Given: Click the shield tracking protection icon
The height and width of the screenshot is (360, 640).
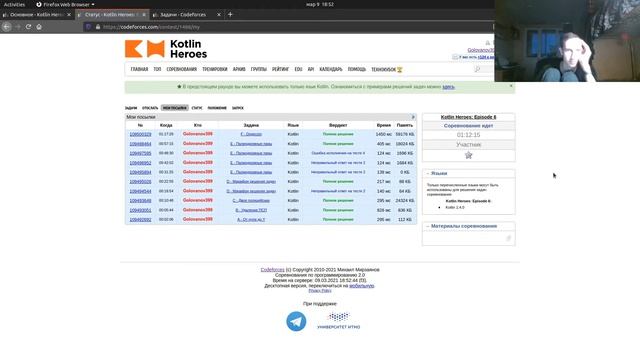Looking at the screenshot, I should click(88, 27).
